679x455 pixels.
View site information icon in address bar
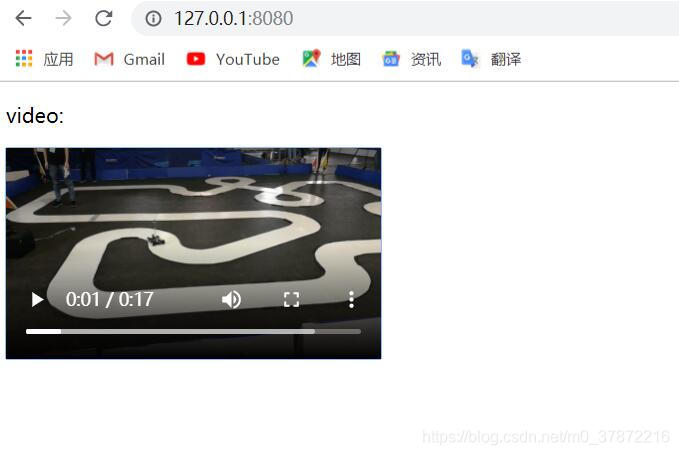[x=153, y=18]
